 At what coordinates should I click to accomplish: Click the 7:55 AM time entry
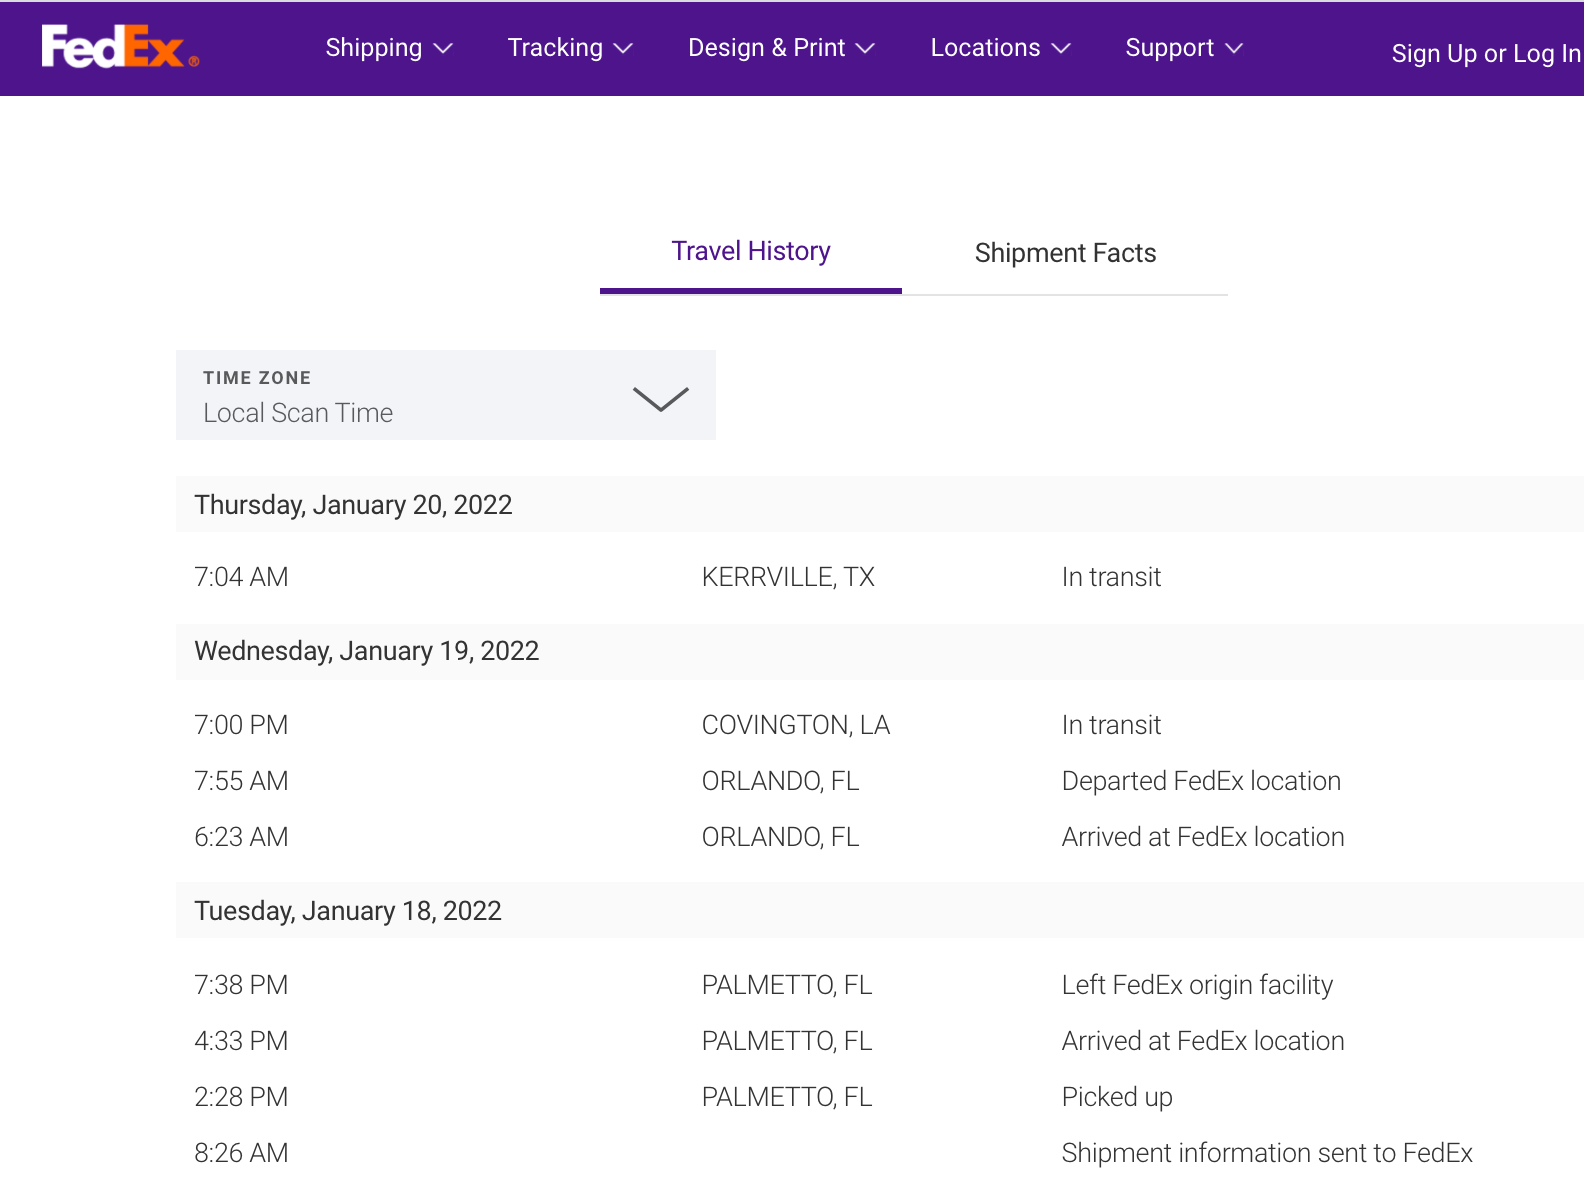point(241,781)
